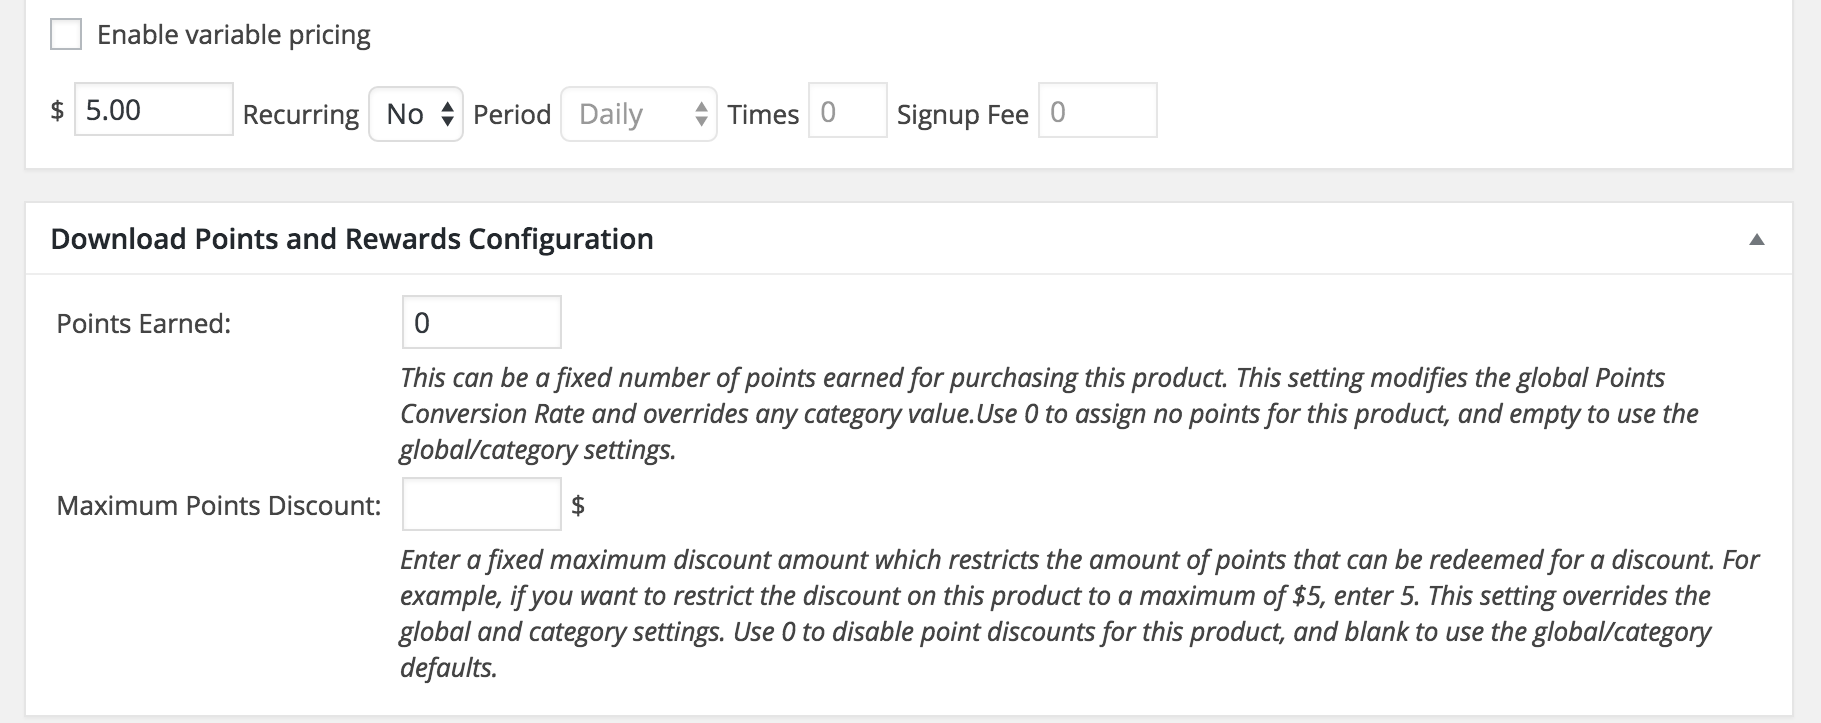Image resolution: width=1821 pixels, height=723 pixels.
Task: Click the Download Points and Rewards Configuration heading
Action: (352, 239)
